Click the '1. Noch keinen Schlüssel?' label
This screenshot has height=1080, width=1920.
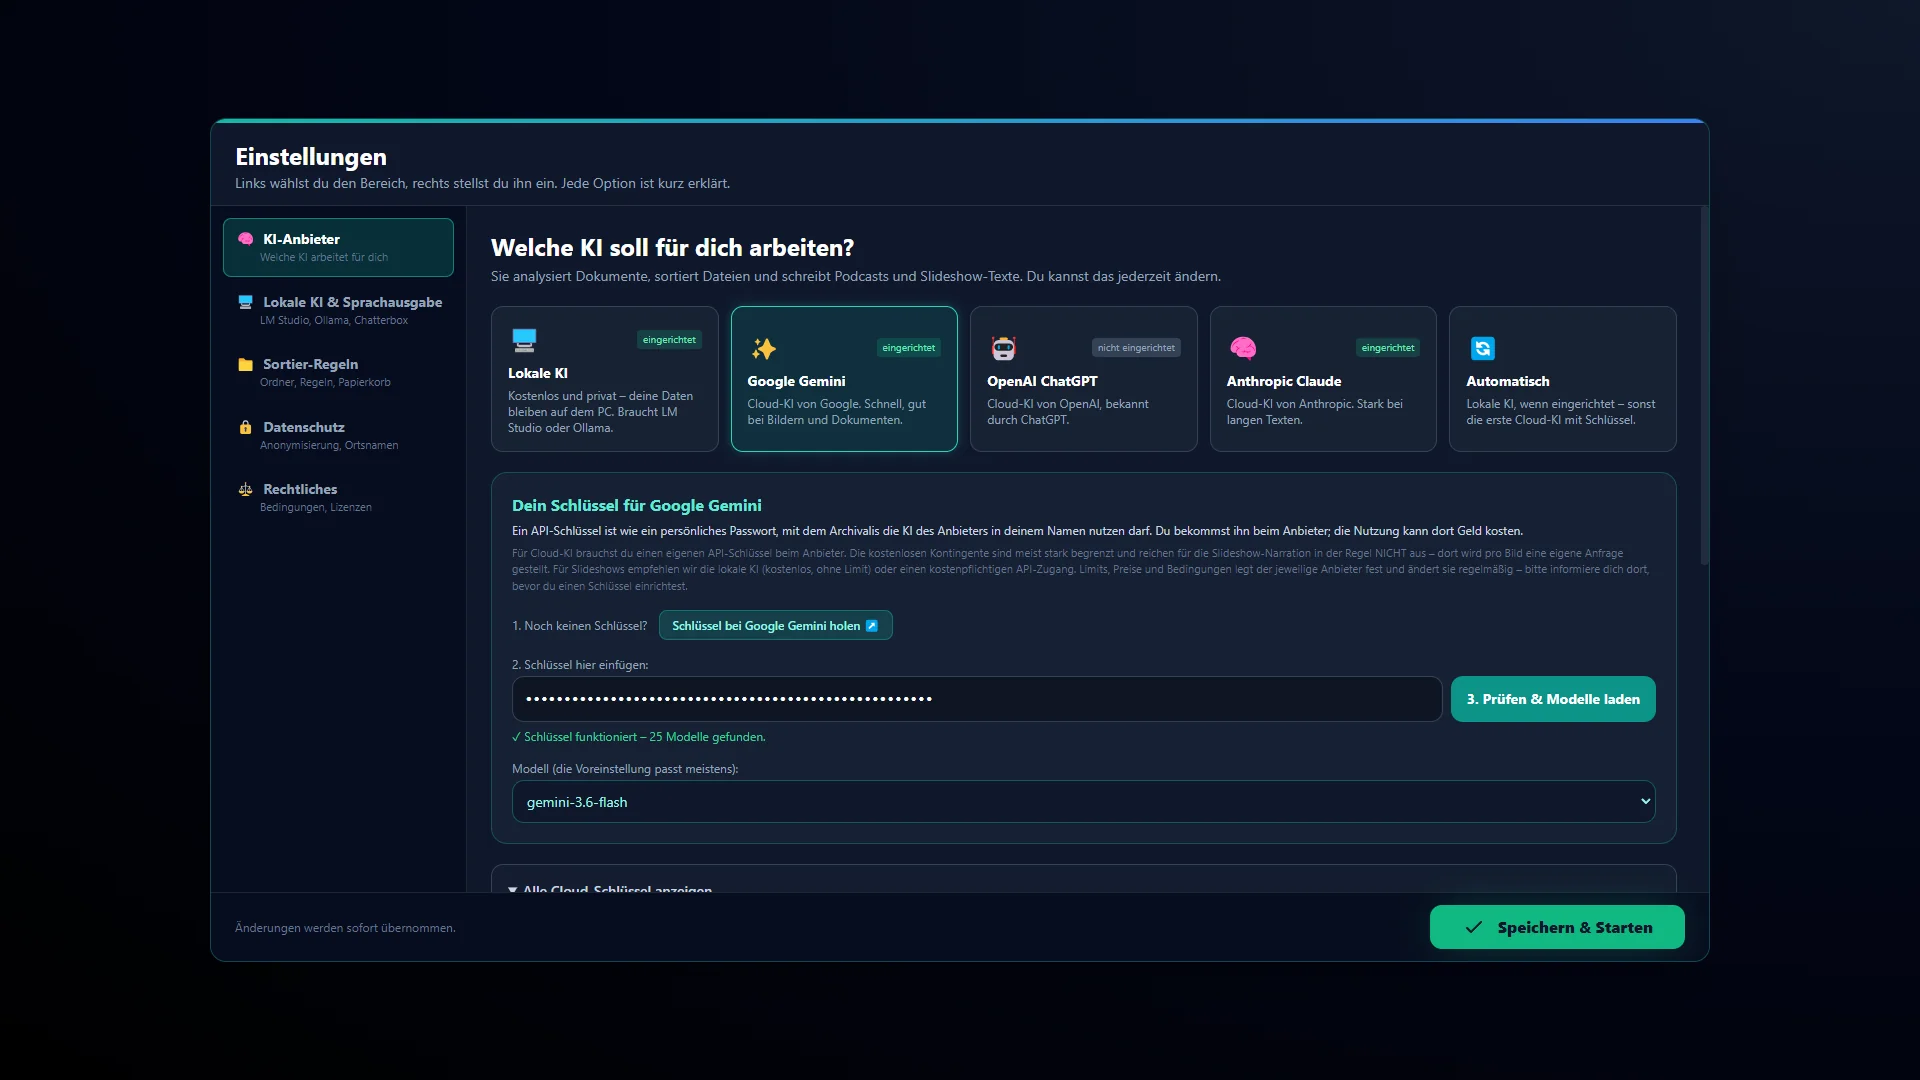click(x=580, y=626)
